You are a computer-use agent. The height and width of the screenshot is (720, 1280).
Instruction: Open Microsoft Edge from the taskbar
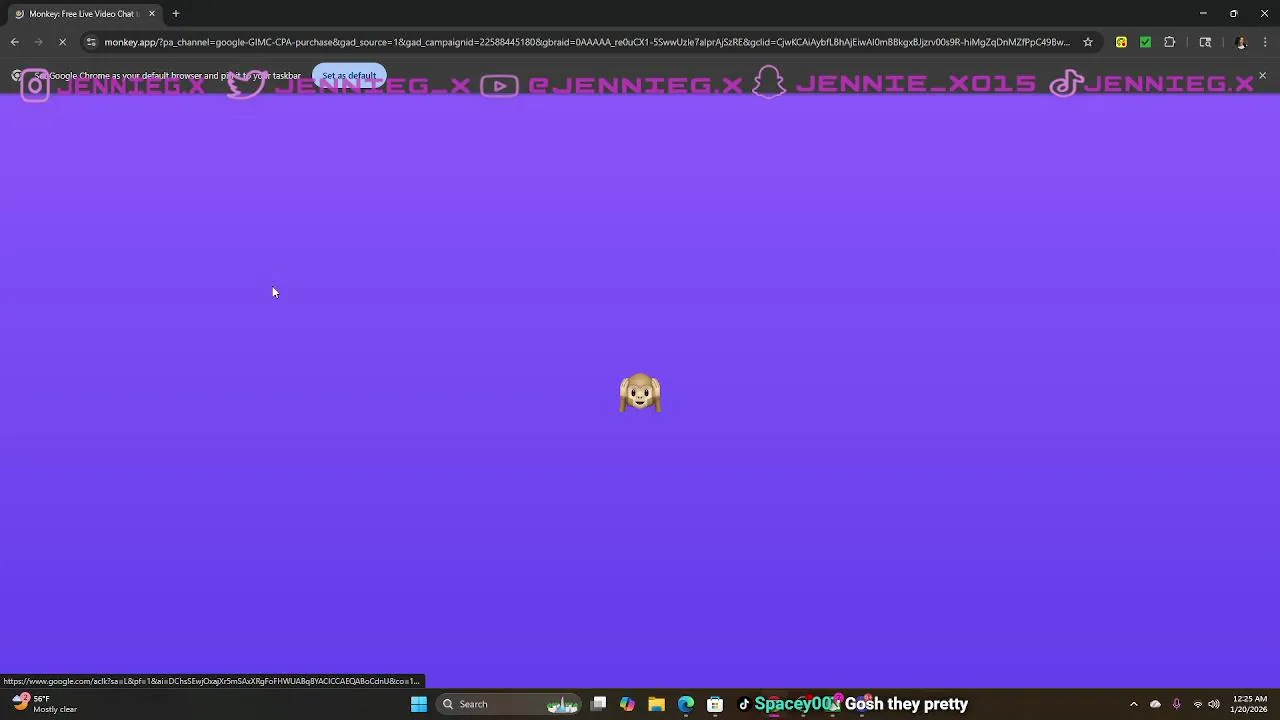[x=686, y=704]
